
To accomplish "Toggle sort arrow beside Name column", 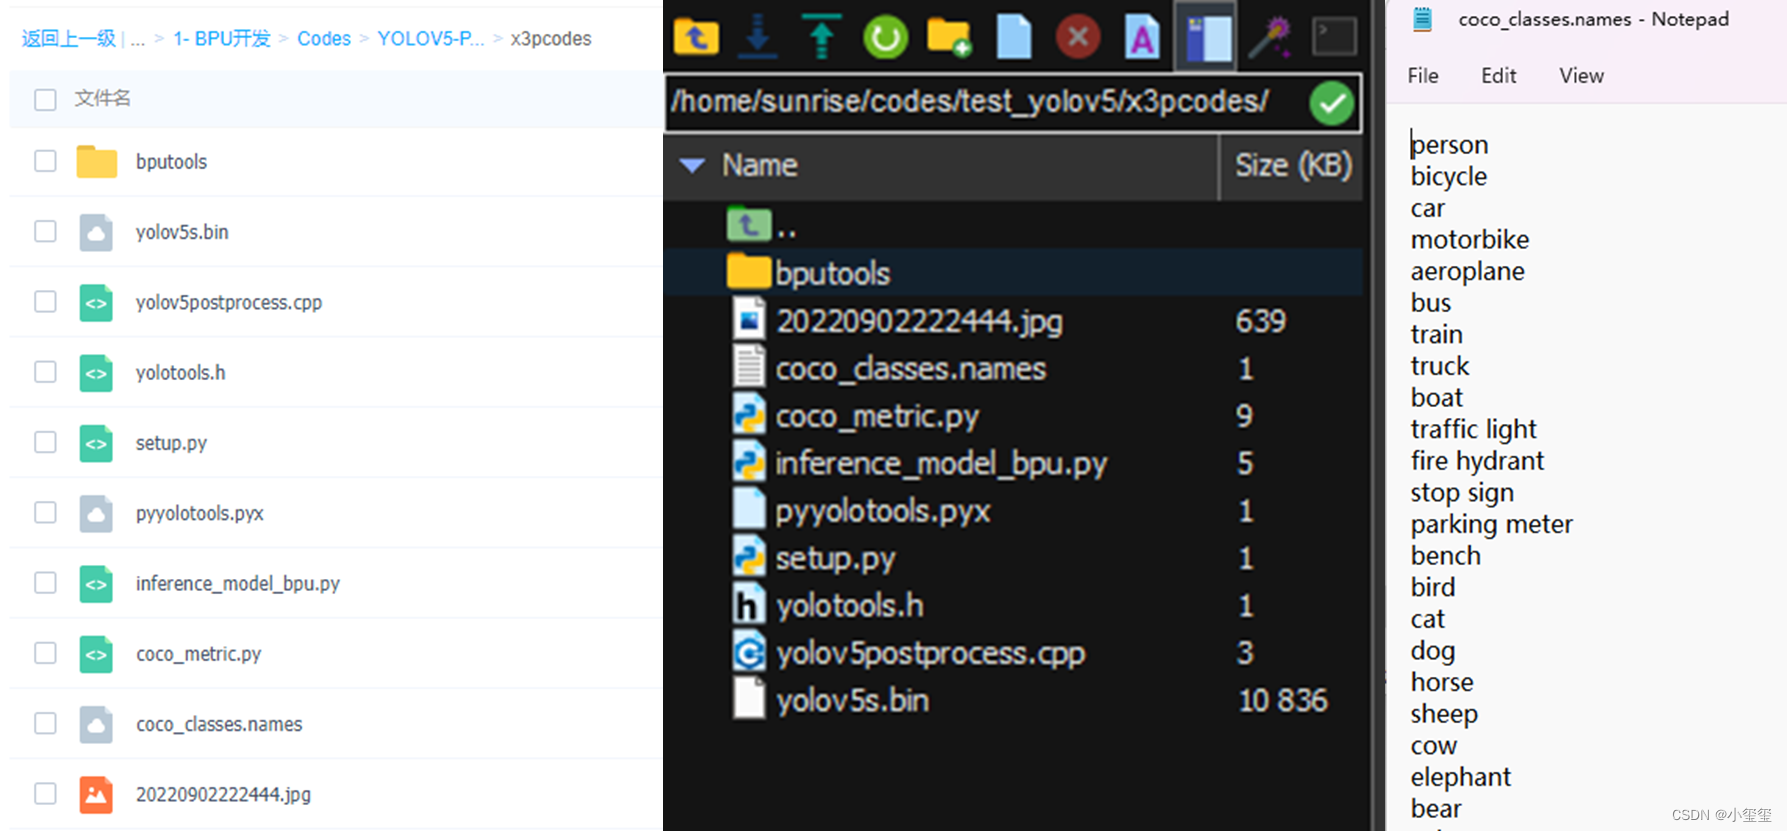I will coord(692,165).
